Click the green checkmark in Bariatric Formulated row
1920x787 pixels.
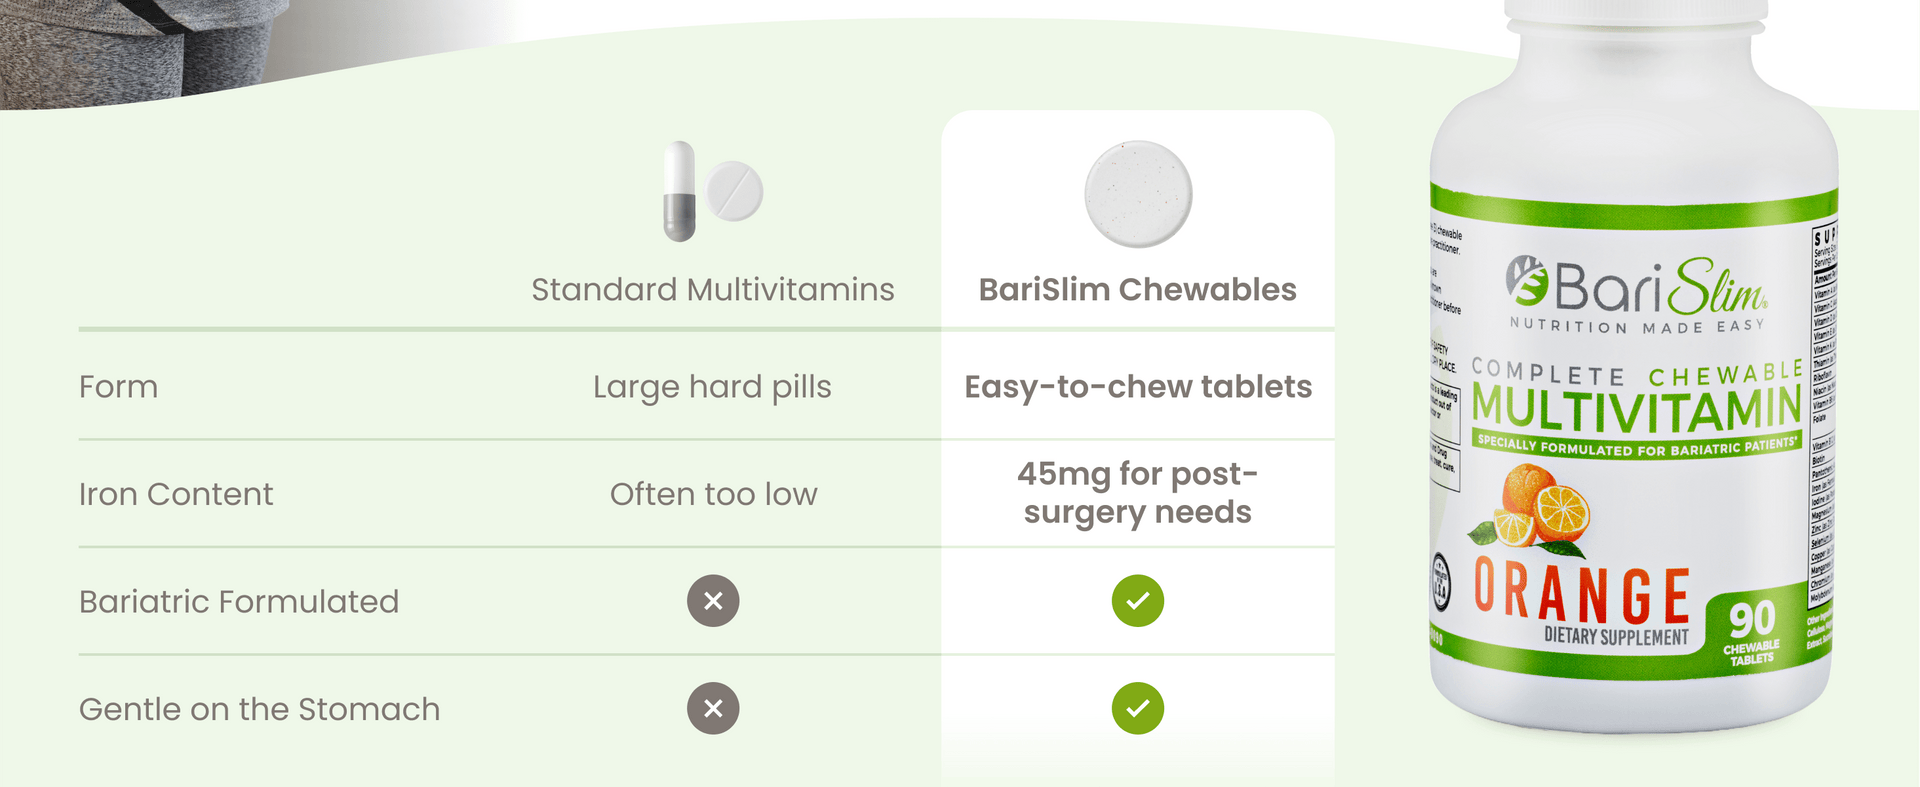click(1138, 601)
